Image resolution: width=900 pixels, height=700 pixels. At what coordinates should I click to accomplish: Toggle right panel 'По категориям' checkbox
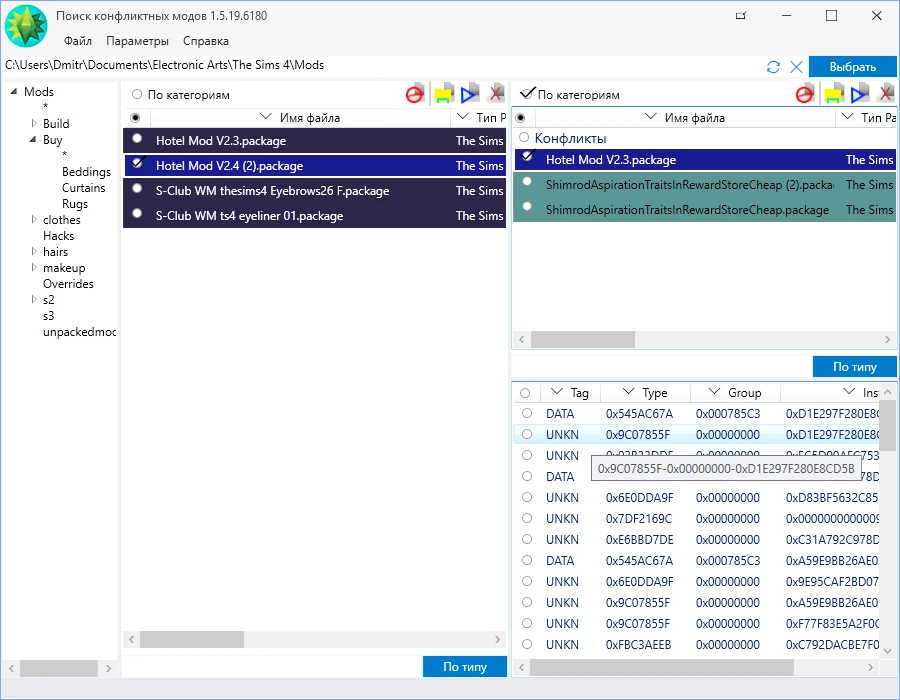[x=527, y=94]
